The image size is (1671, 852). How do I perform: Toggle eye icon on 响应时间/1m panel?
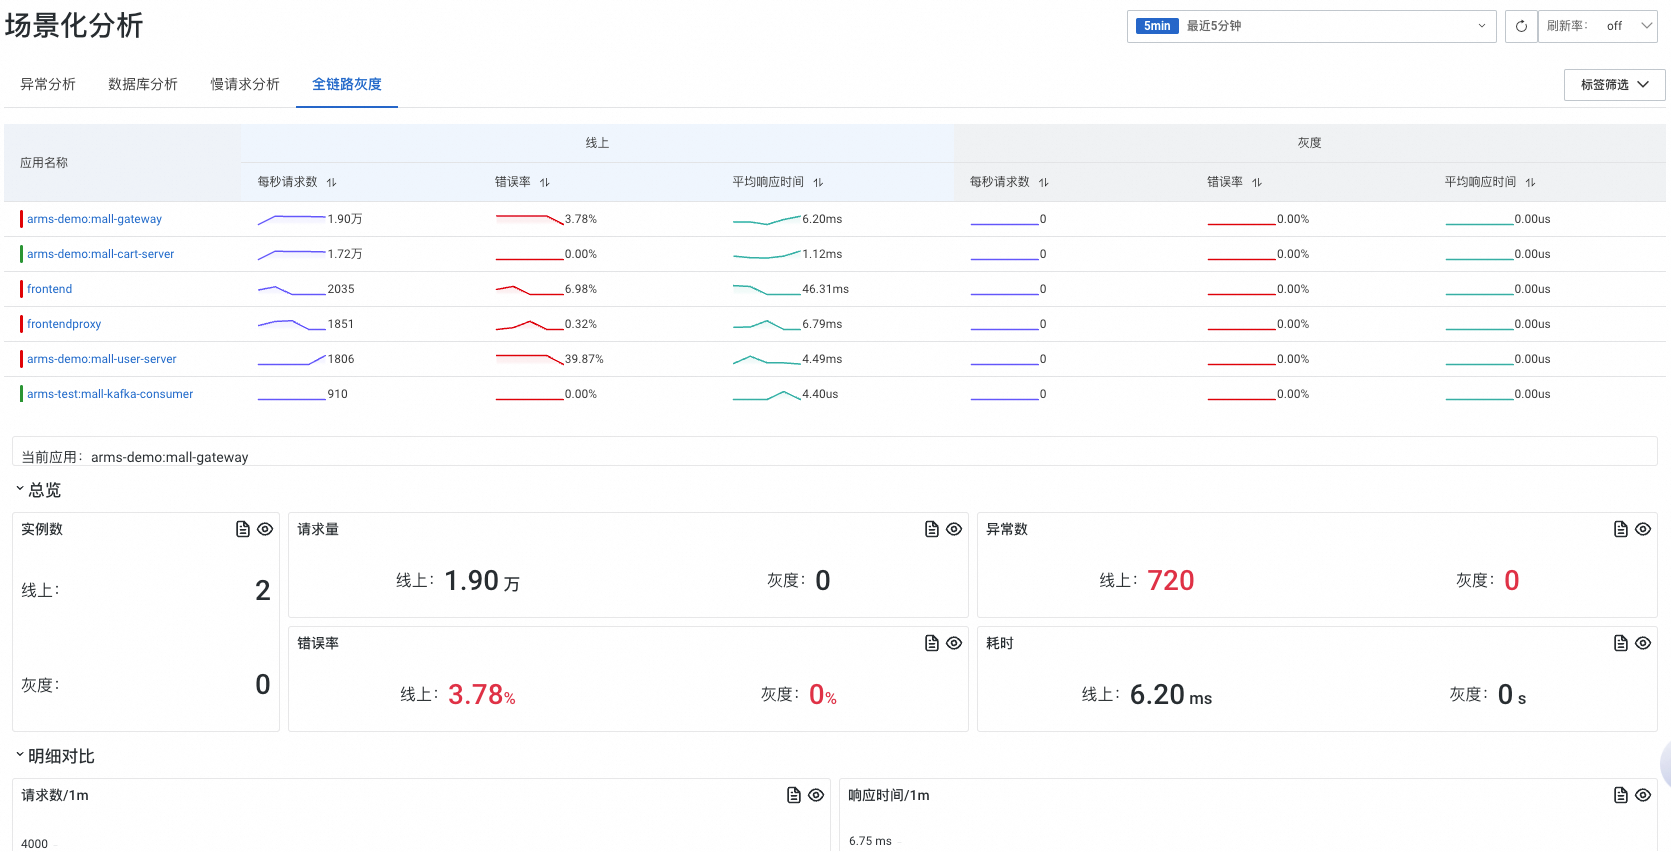tap(1643, 795)
